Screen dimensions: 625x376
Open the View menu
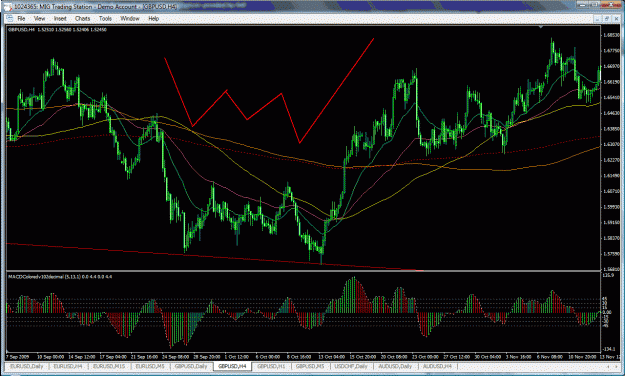39,18
